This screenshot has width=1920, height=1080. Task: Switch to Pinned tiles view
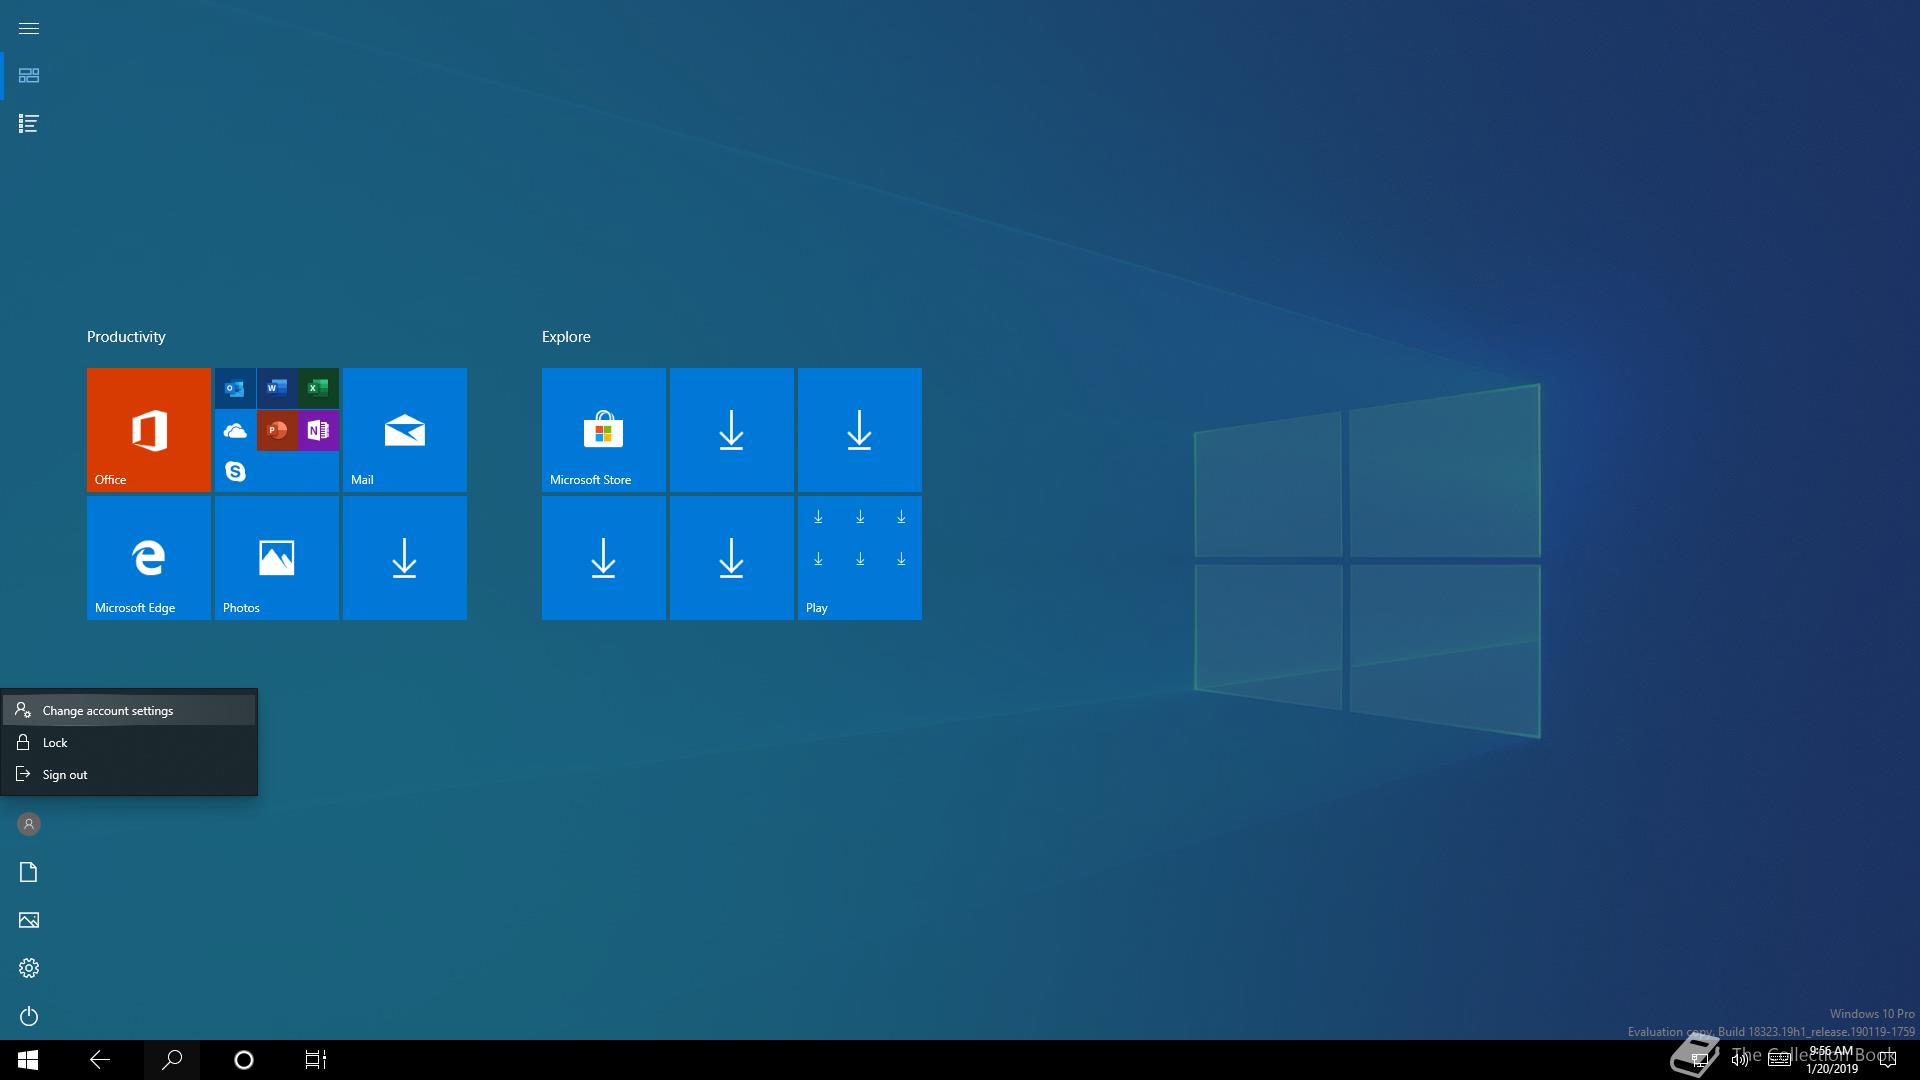click(29, 76)
